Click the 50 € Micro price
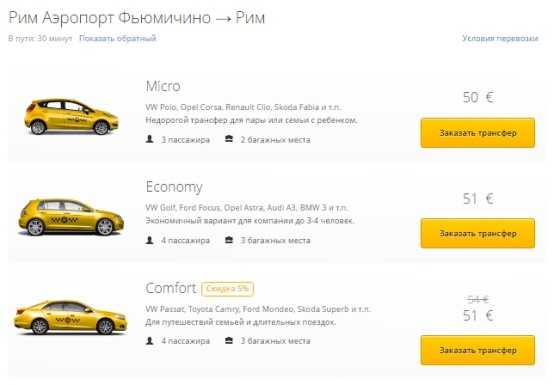The height and width of the screenshot is (385, 554). point(478,97)
